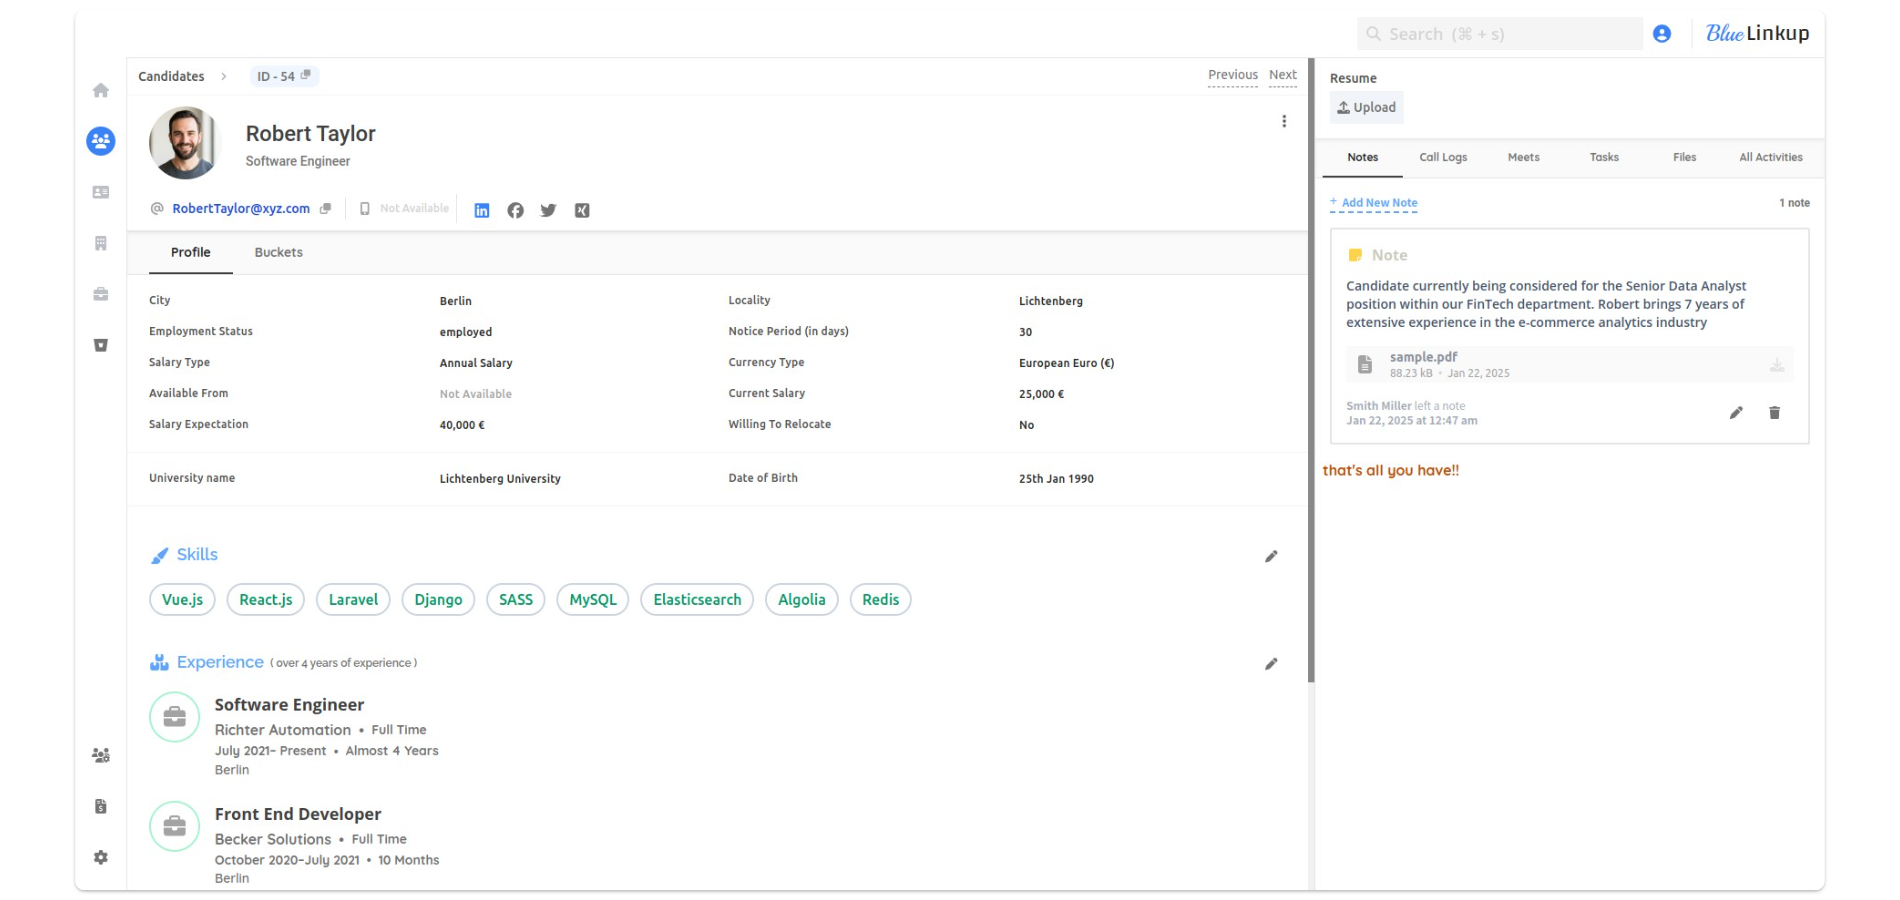Screen dimensions: 1900x900
Task: Open the candidate's Xing profile
Action: pyautogui.click(x=581, y=210)
